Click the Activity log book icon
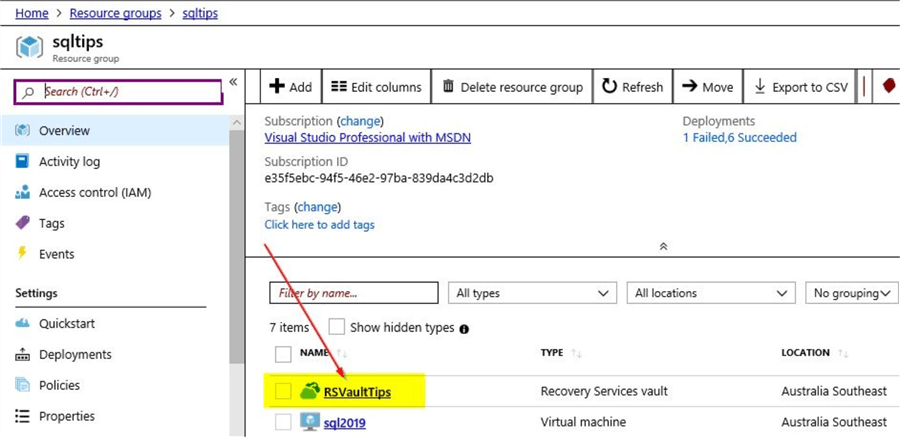The width and height of the screenshot is (900, 437). (x=22, y=161)
